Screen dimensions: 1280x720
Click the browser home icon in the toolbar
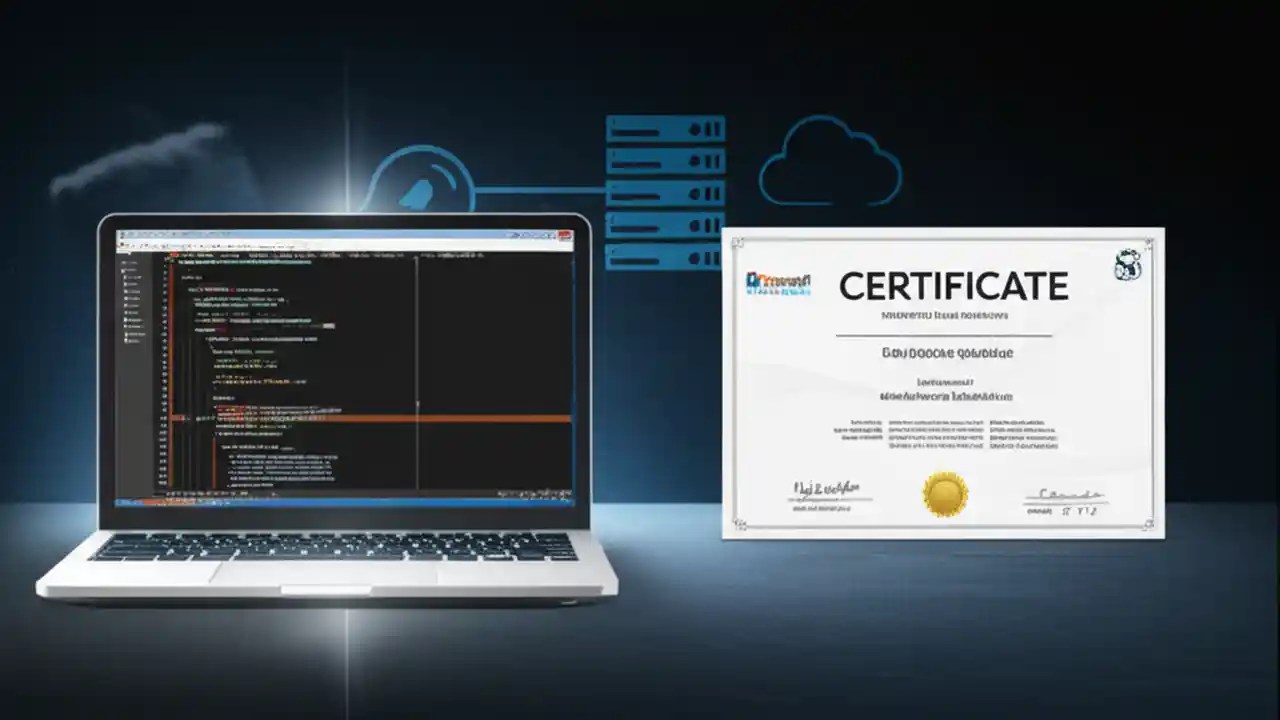pyautogui.click(x=200, y=247)
